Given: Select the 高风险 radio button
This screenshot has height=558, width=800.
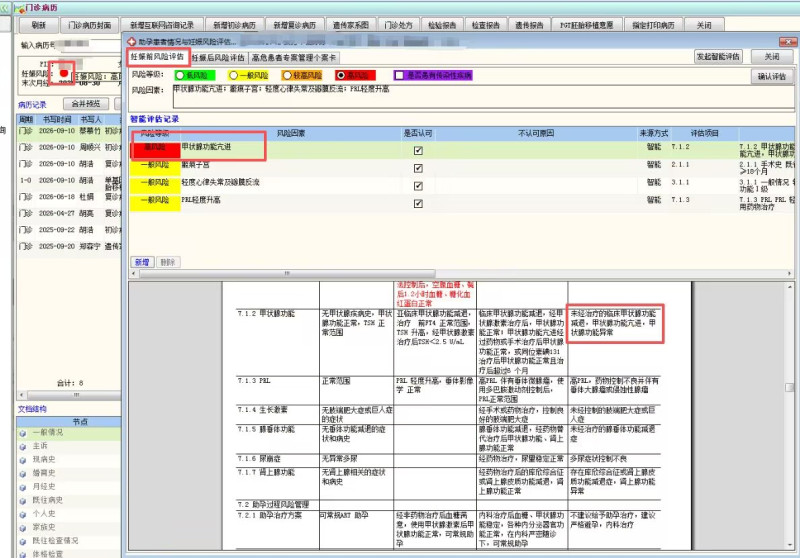Looking at the screenshot, I should [340, 75].
